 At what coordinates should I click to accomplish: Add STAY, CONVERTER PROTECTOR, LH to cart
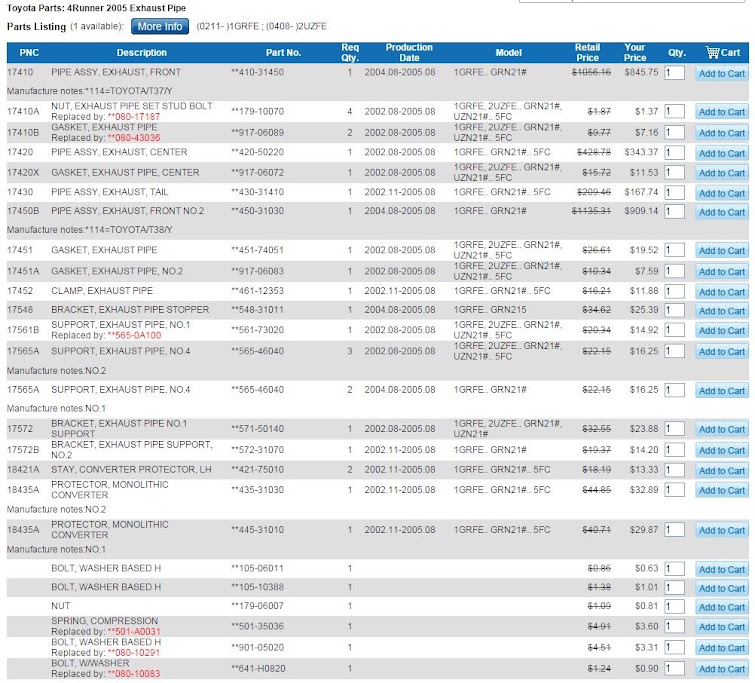[x=722, y=471]
